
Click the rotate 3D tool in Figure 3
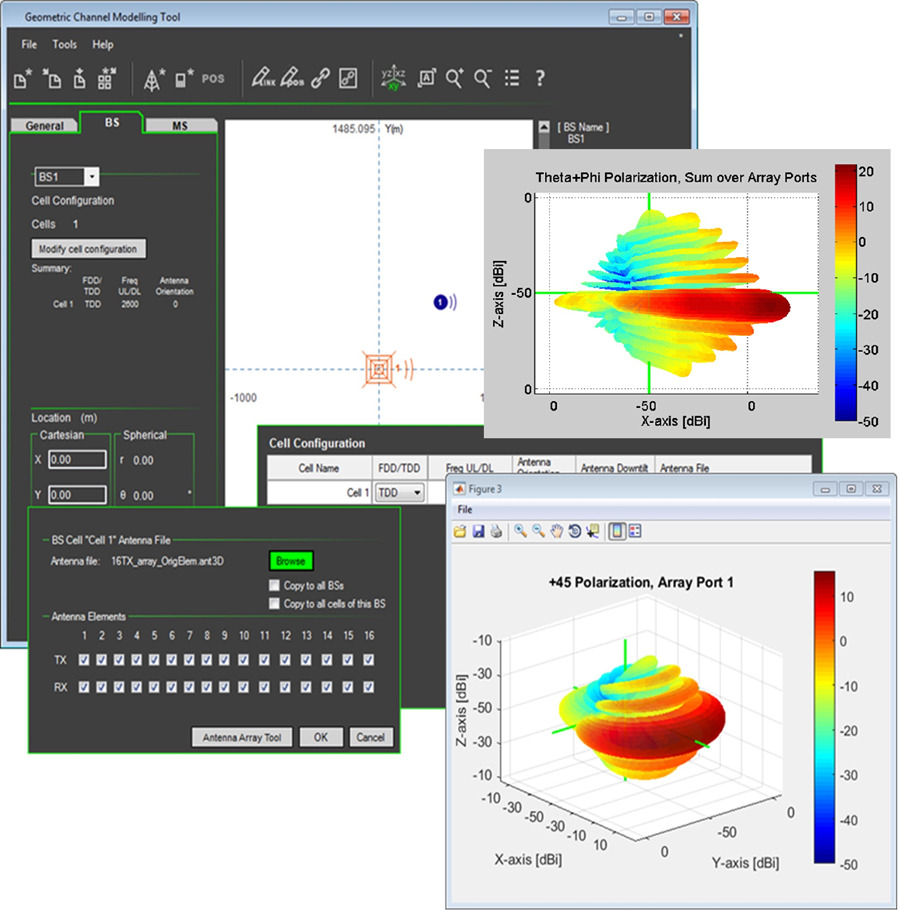pyautogui.click(x=575, y=531)
